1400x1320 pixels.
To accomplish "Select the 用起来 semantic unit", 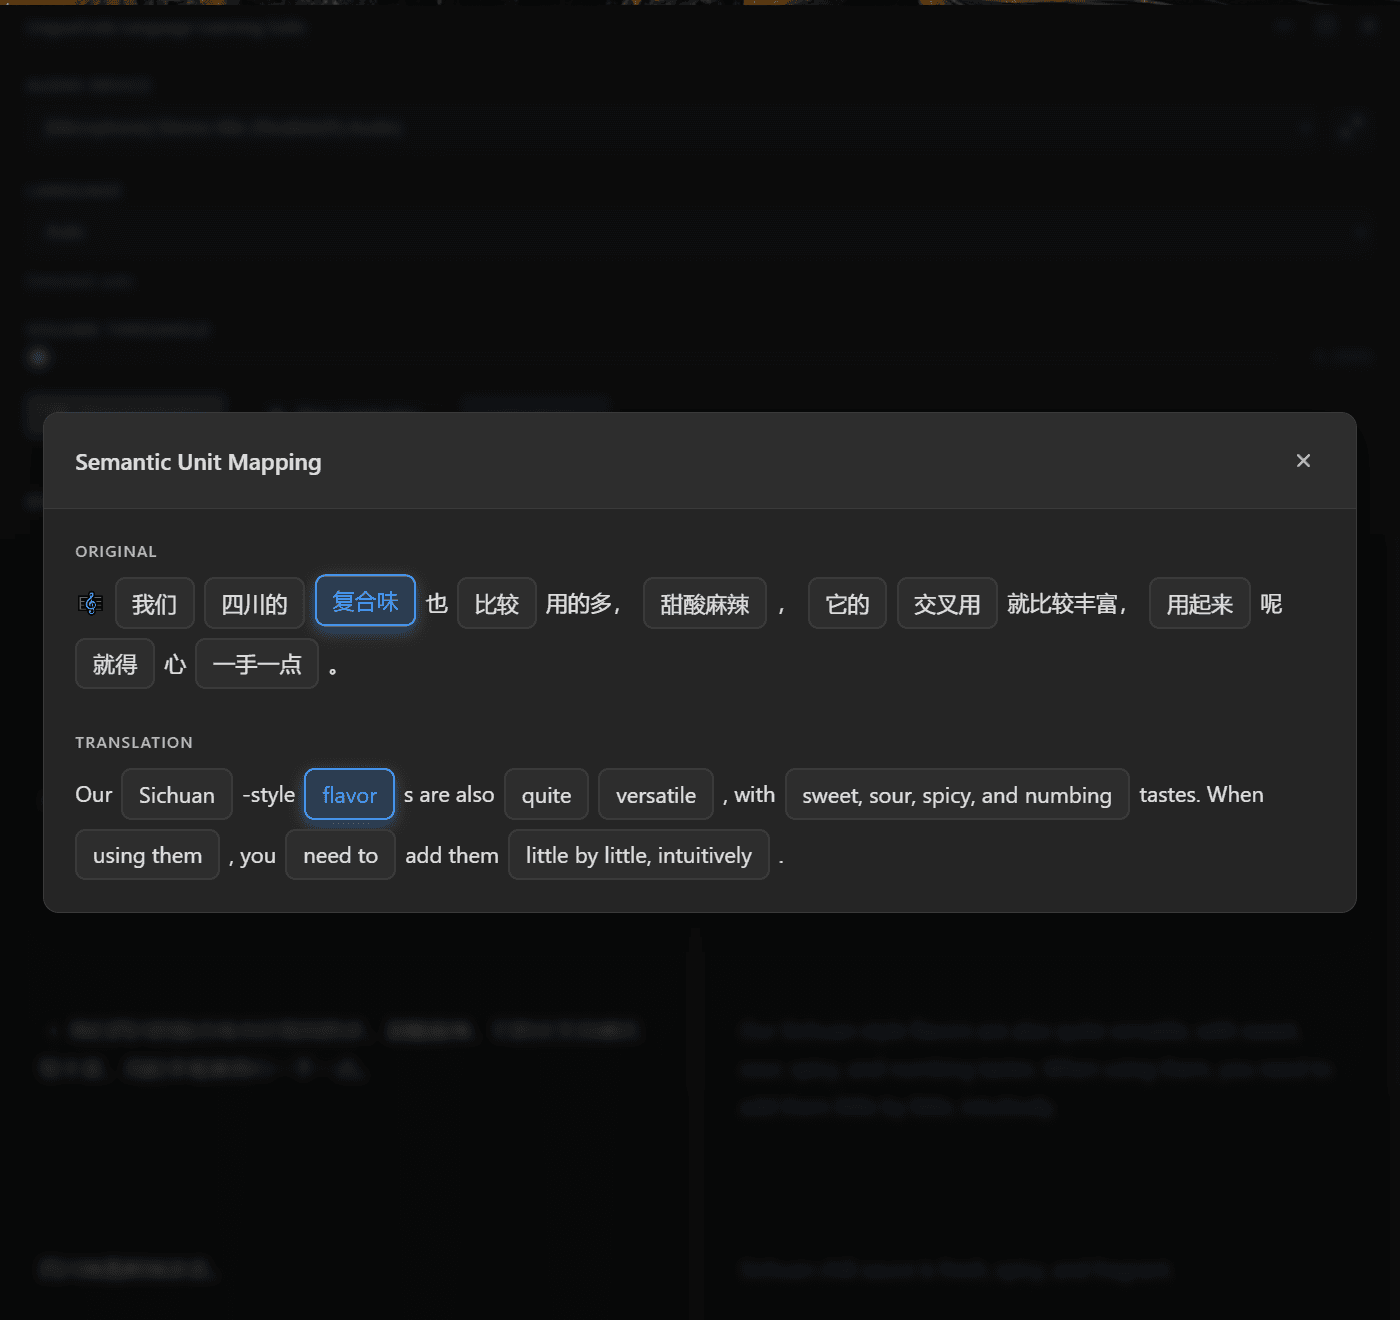I will (1199, 604).
